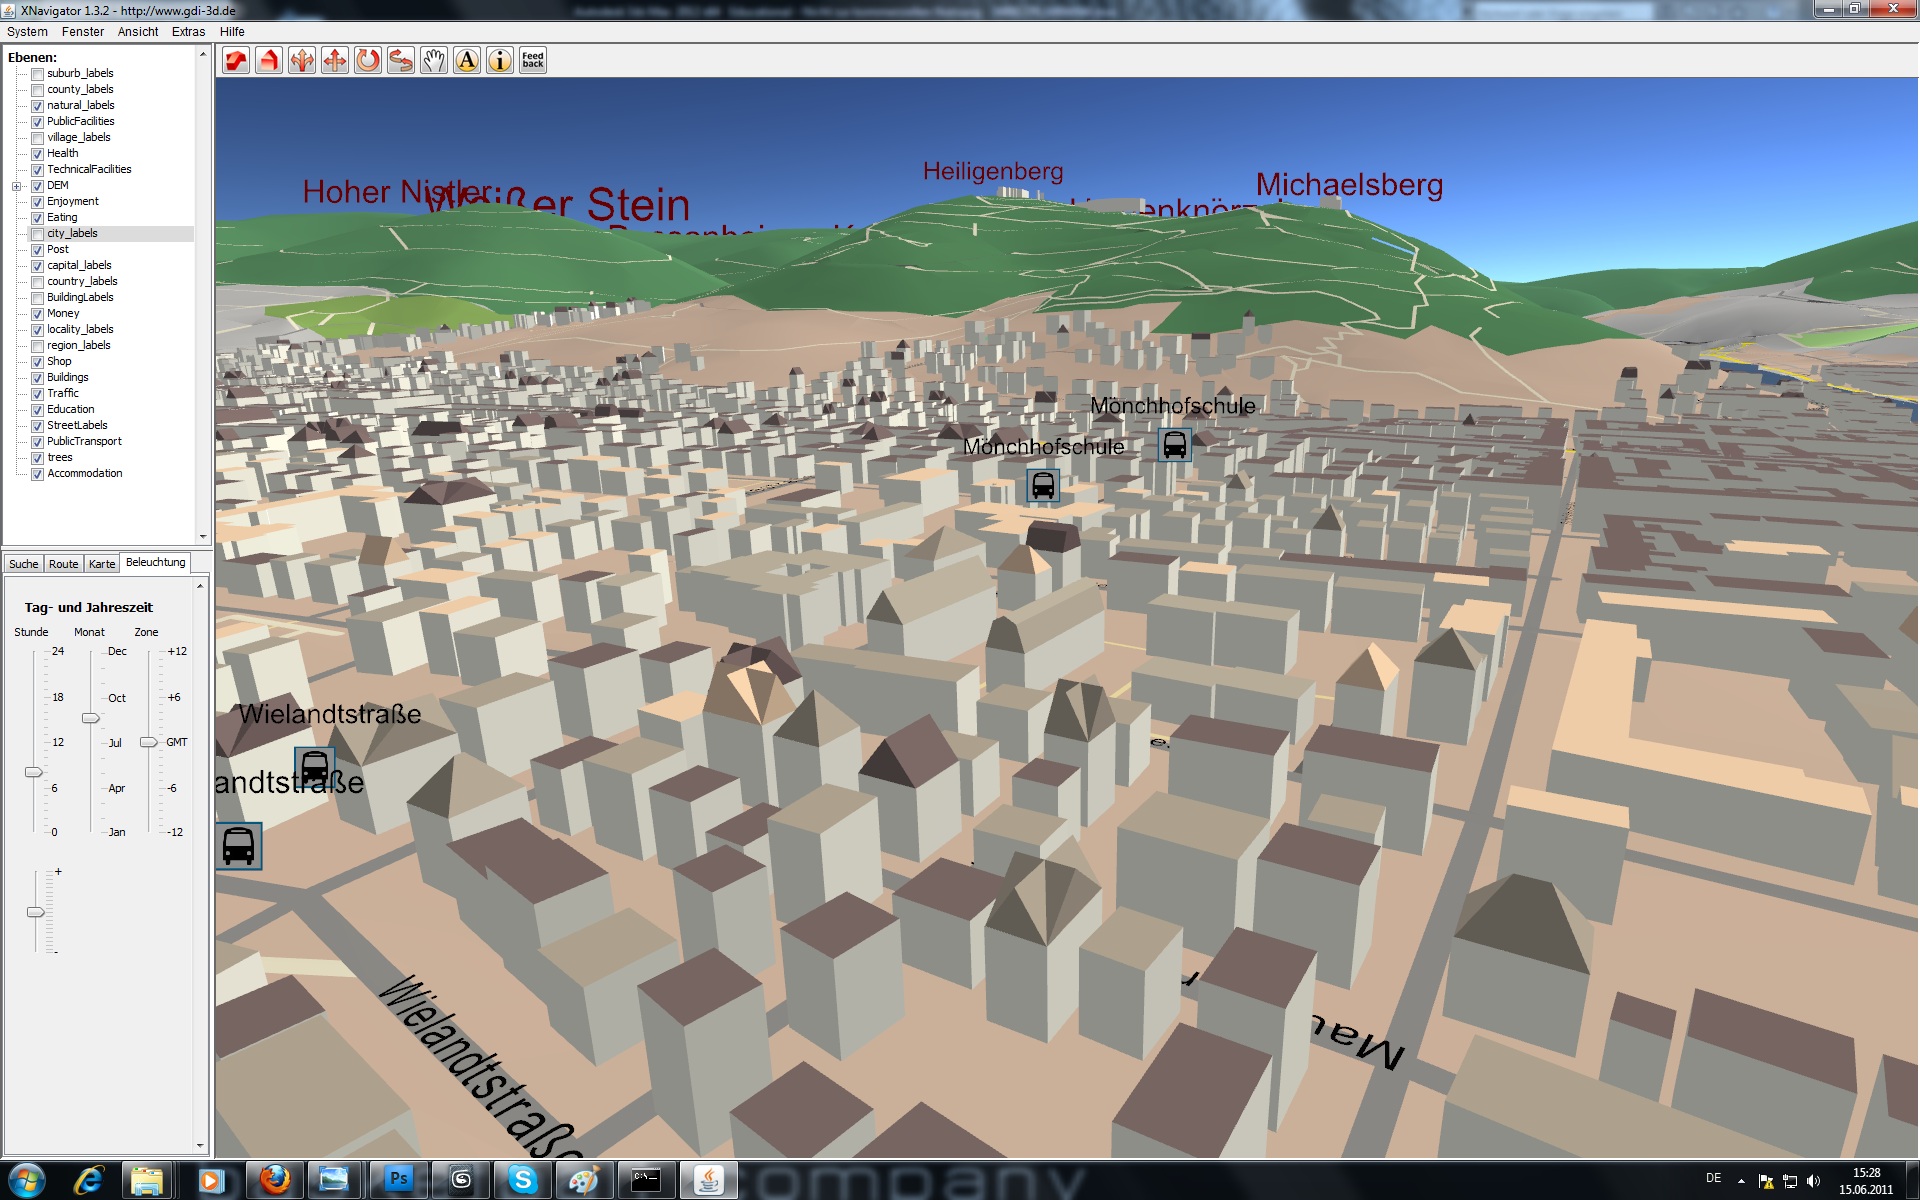Viewport: 1920px width, 1200px height.
Task: Click the DE language indicator in tray
Action: [1713, 1178]
